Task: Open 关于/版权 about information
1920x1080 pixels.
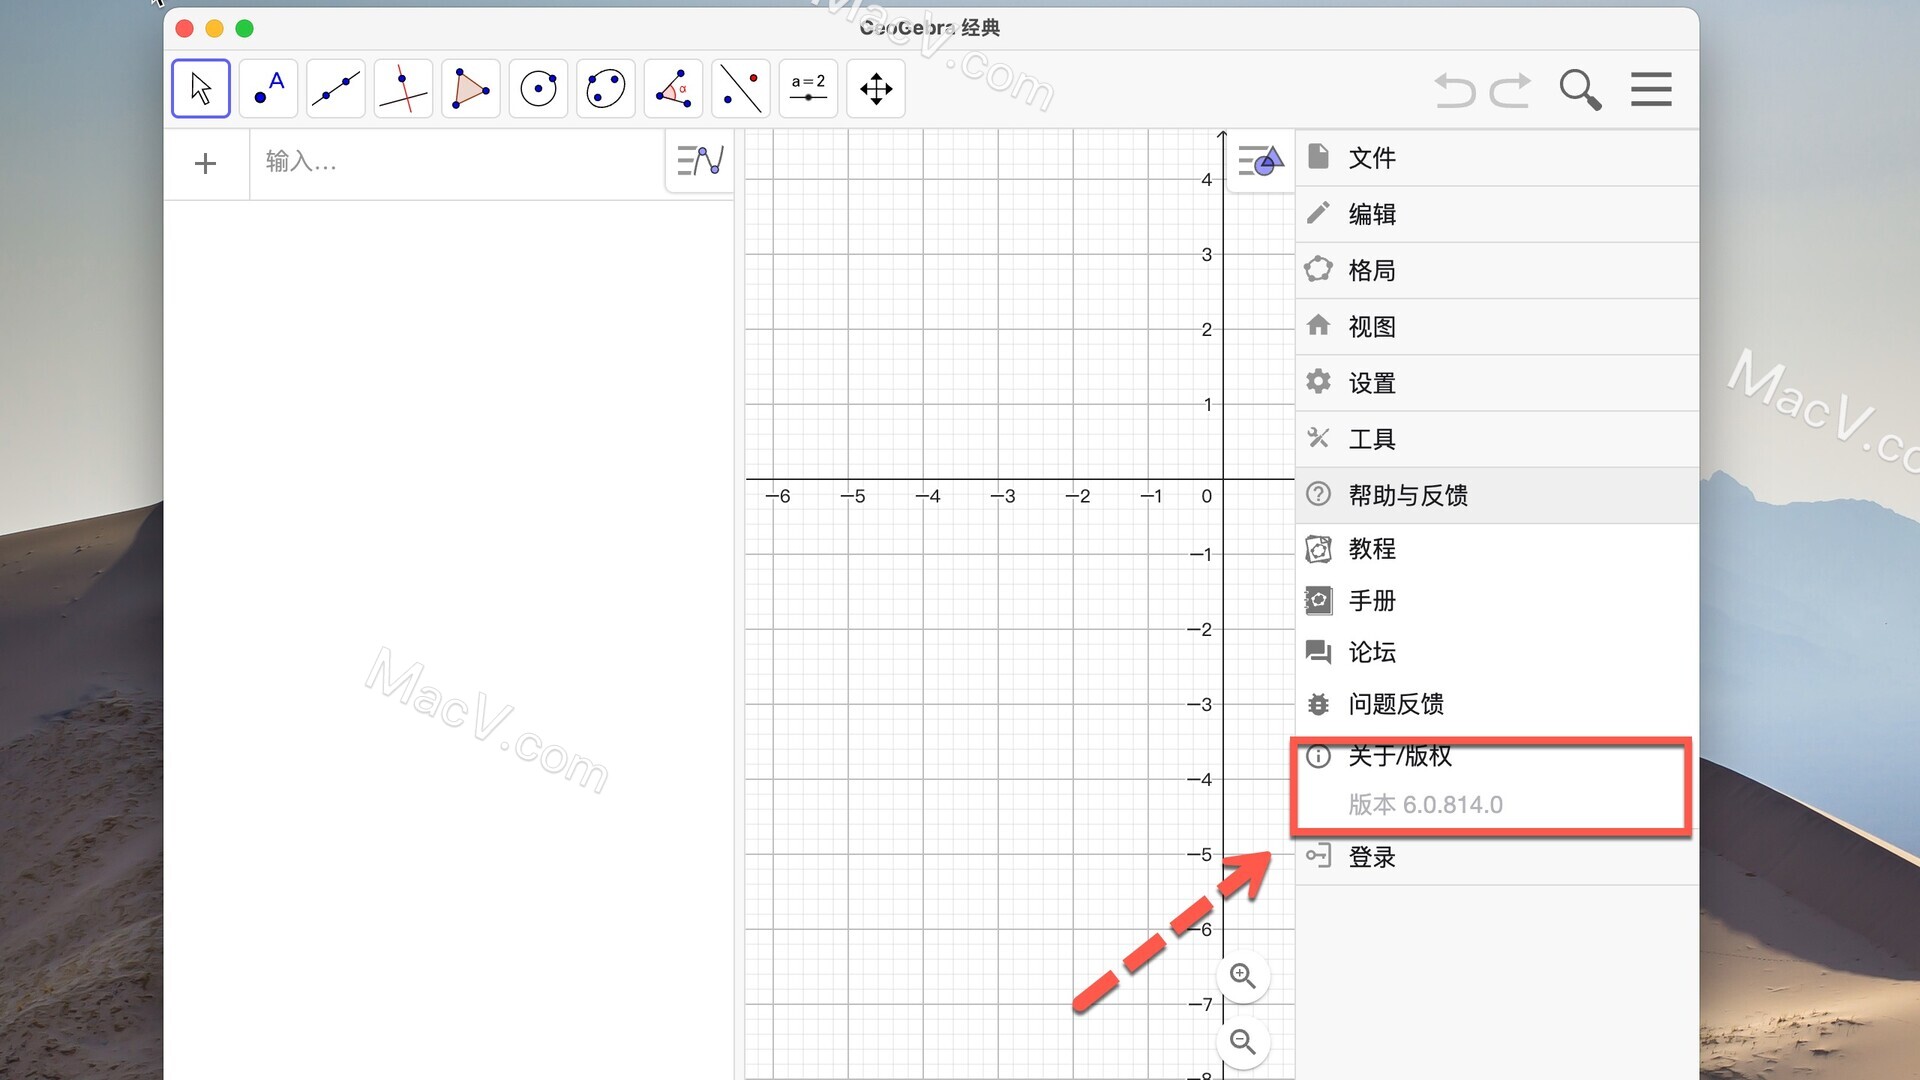Action: click(x=1497, y=756)
